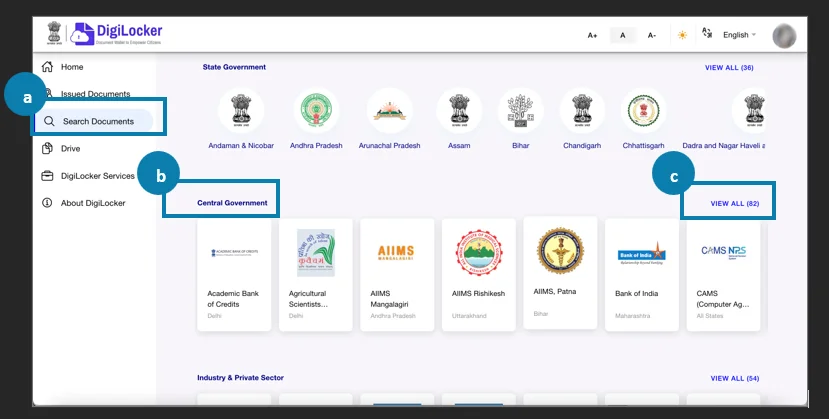
Task: Click the Central Government section heading
Action: (232, 203)
